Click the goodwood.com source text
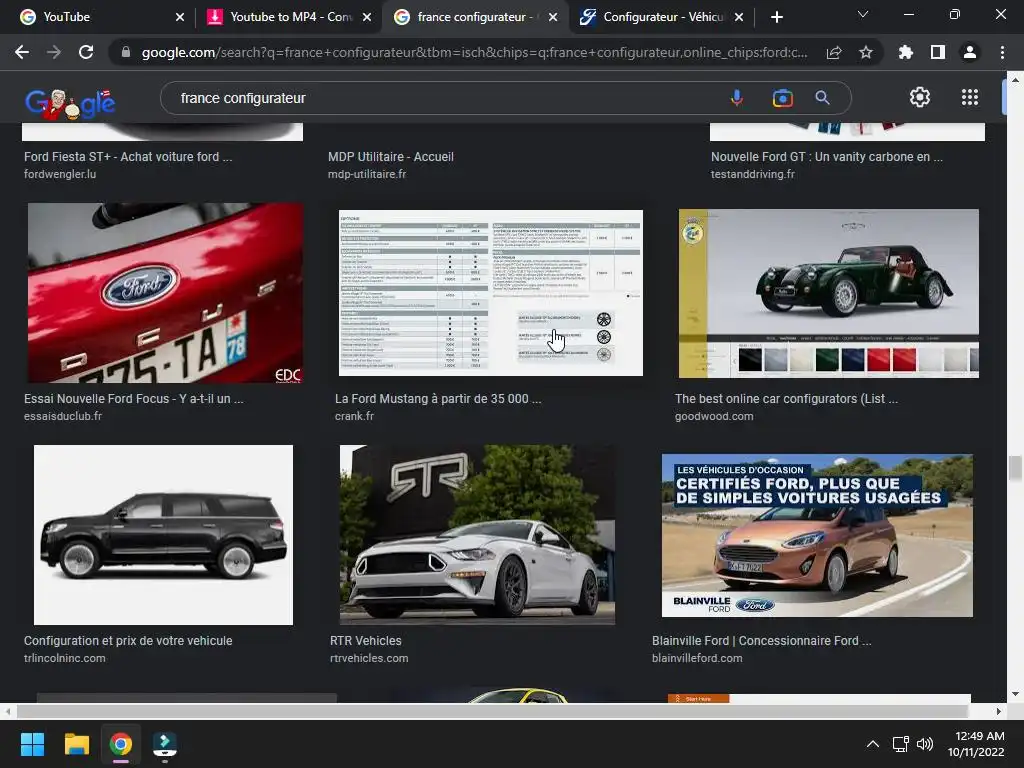1024x768 pixels. tap(714, 416)
